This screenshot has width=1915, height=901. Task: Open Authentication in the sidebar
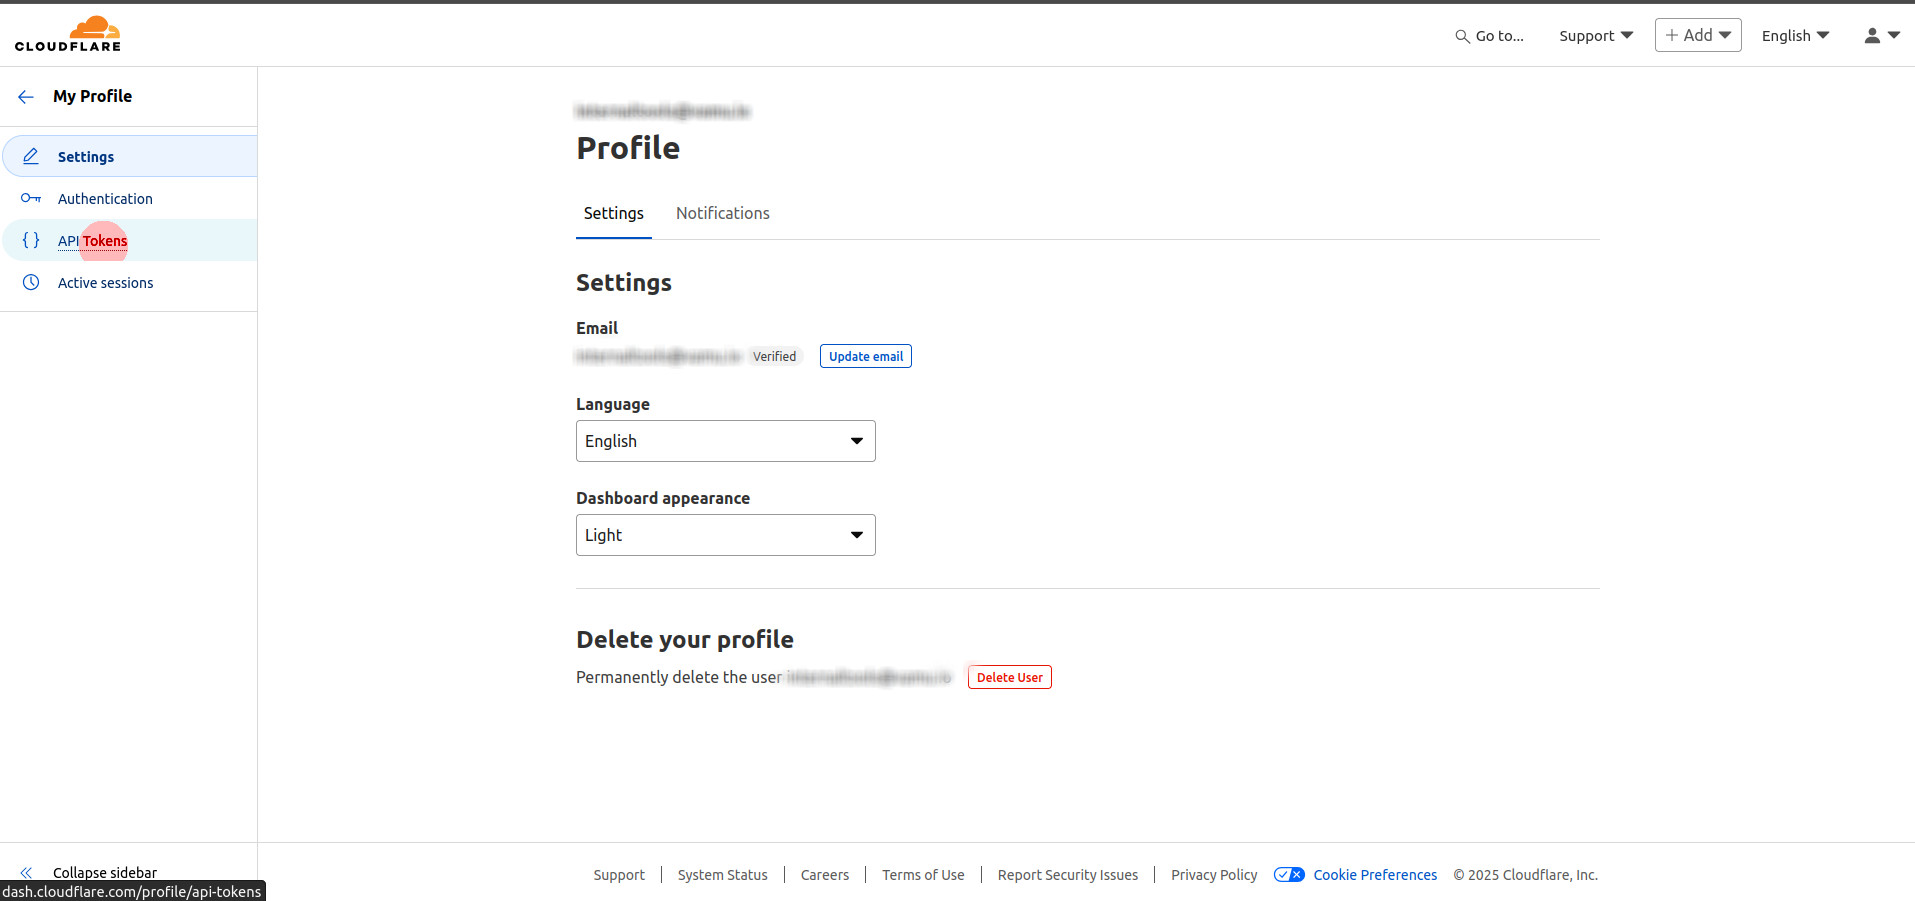coord(130,198)
